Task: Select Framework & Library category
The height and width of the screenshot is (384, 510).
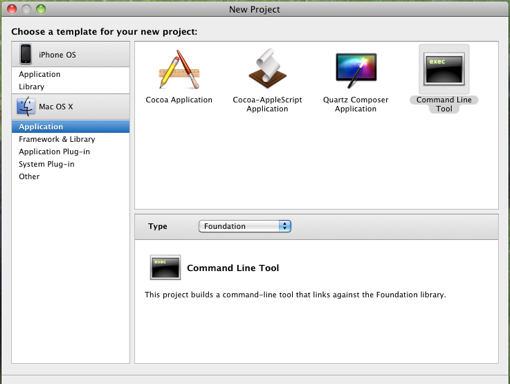Action: coord(71,139)
